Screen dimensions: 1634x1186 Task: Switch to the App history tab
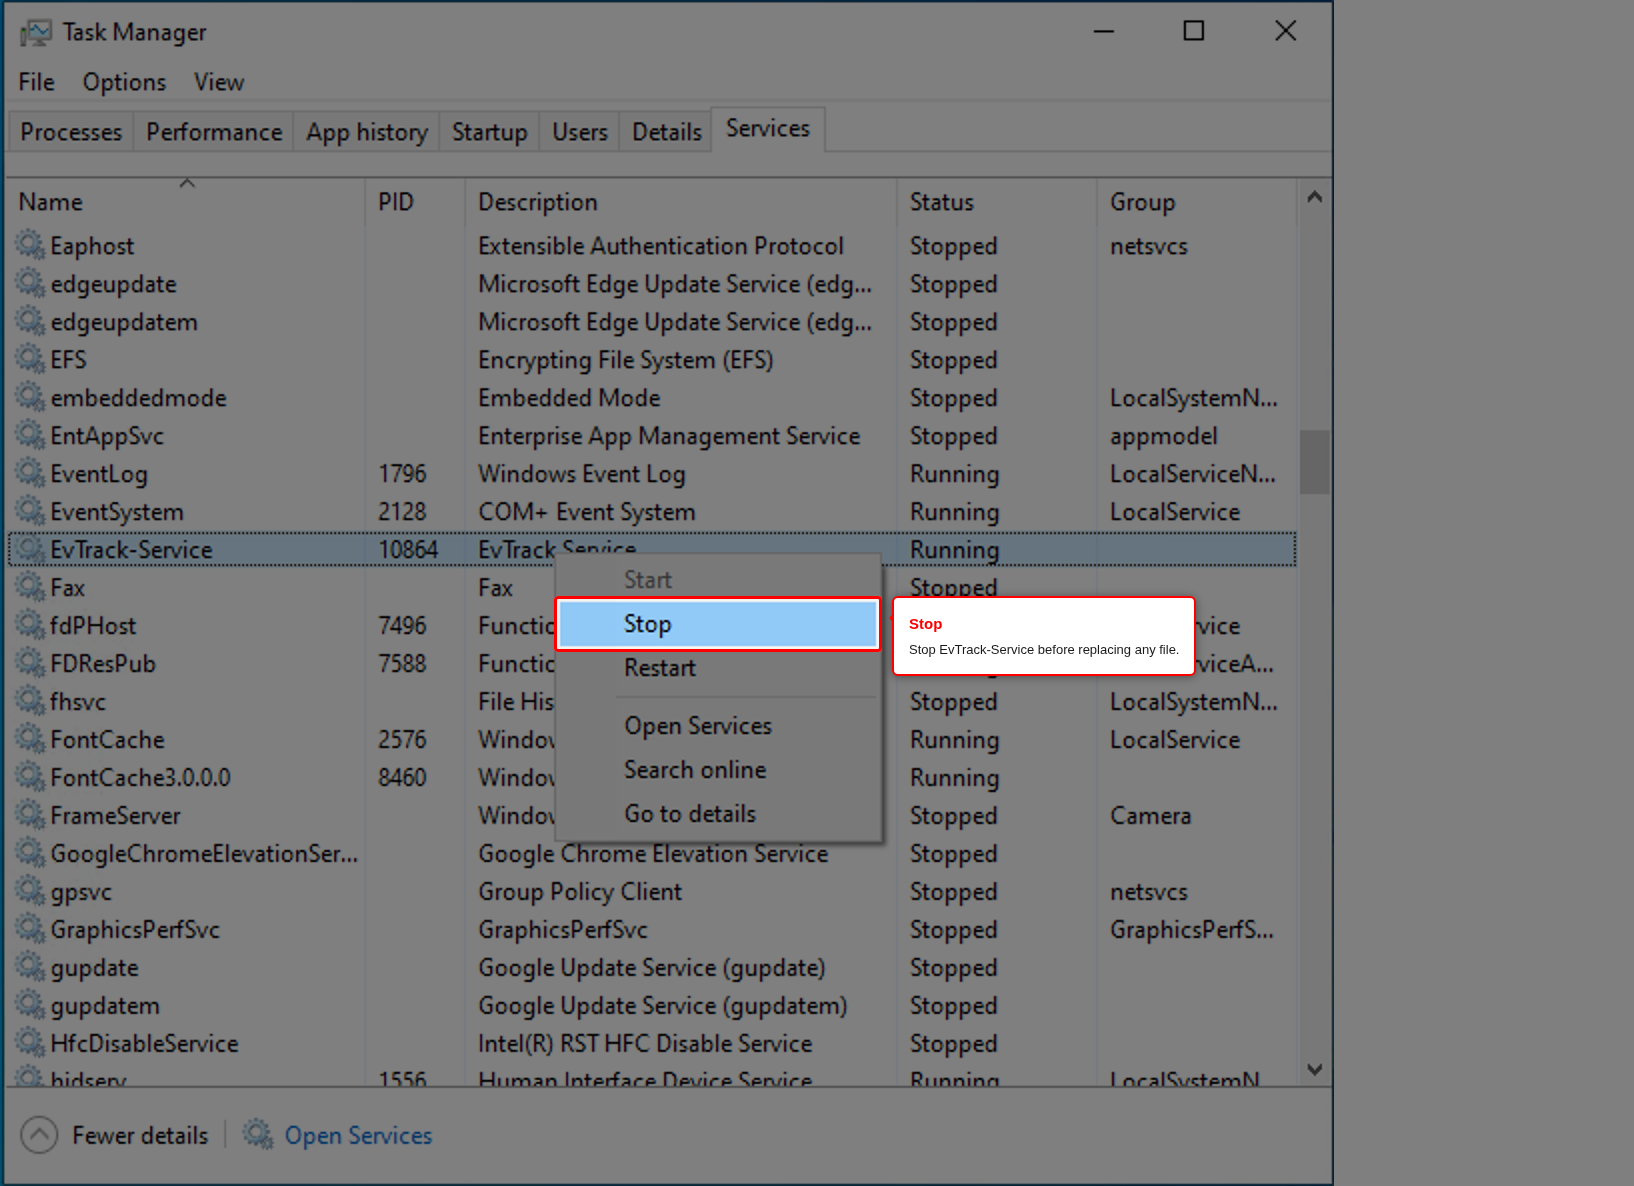pos(367,132)
